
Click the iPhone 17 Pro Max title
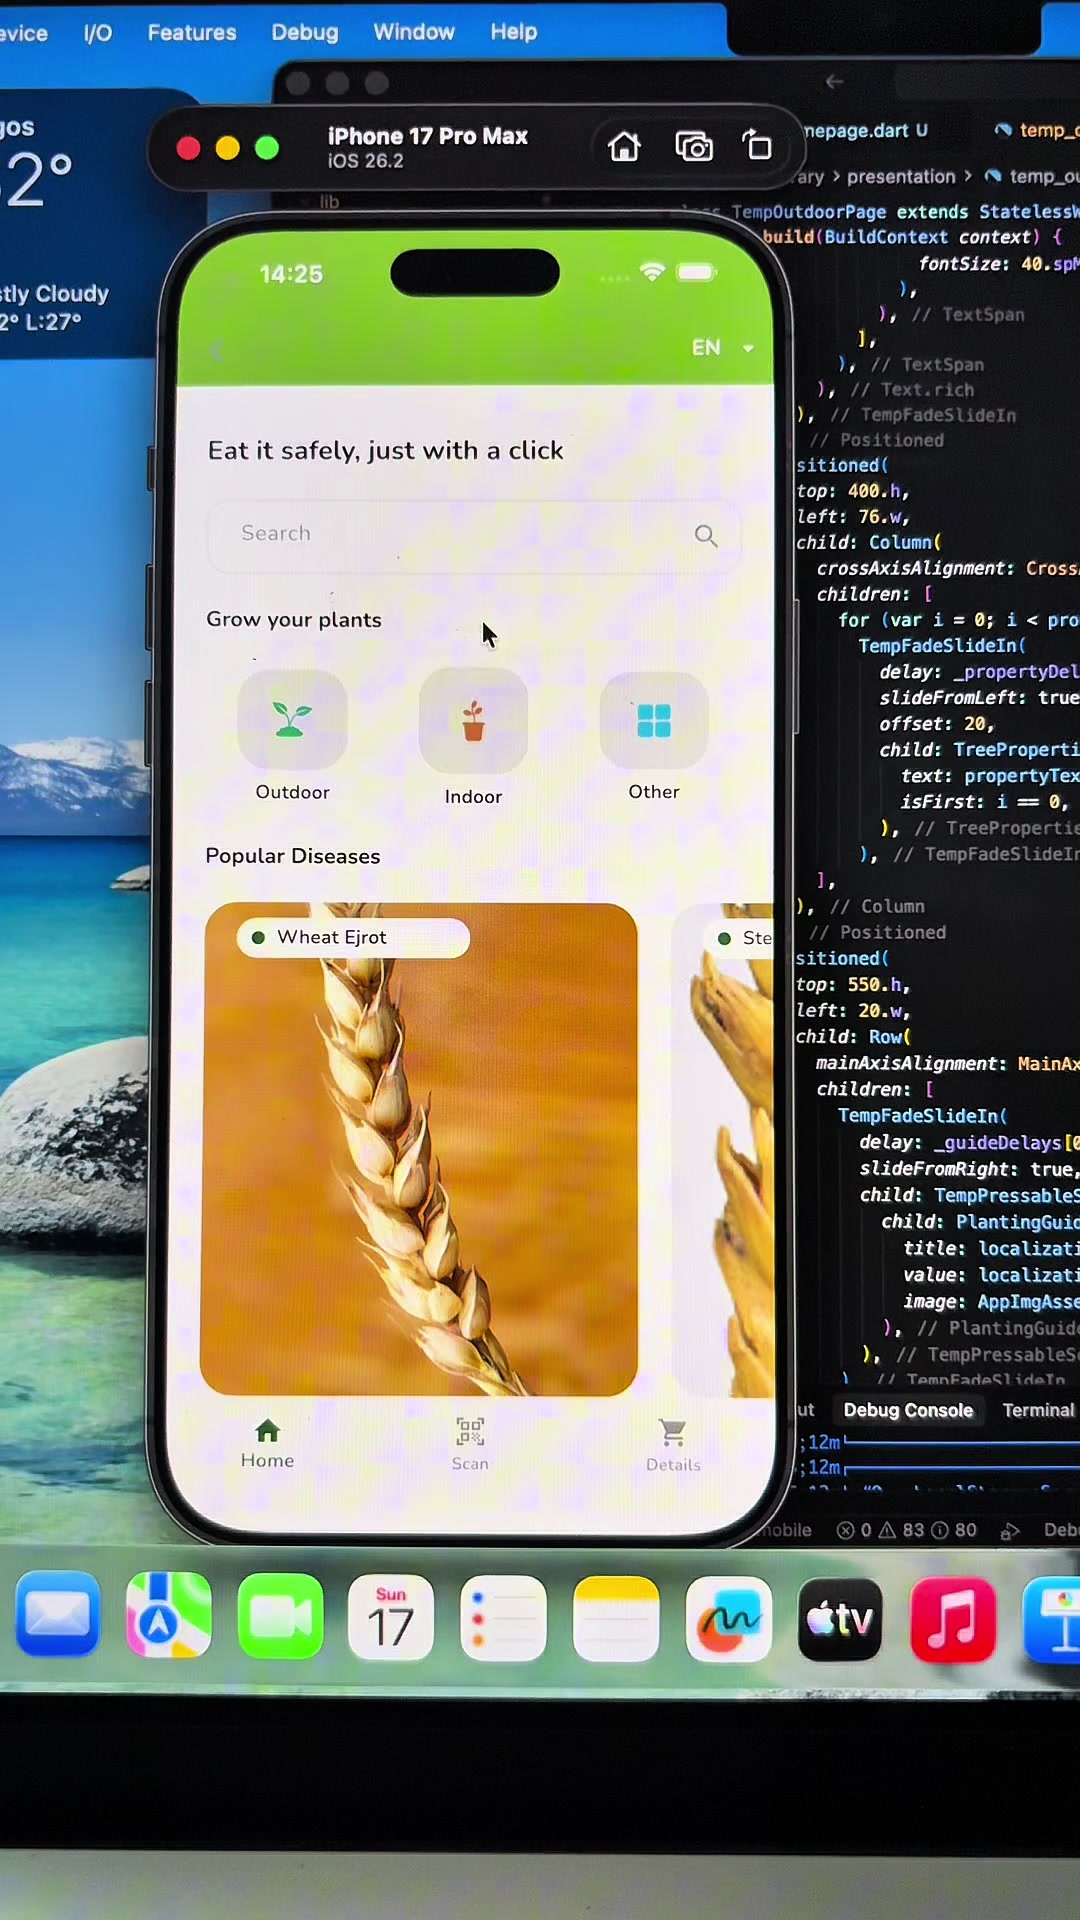point(427,136)
